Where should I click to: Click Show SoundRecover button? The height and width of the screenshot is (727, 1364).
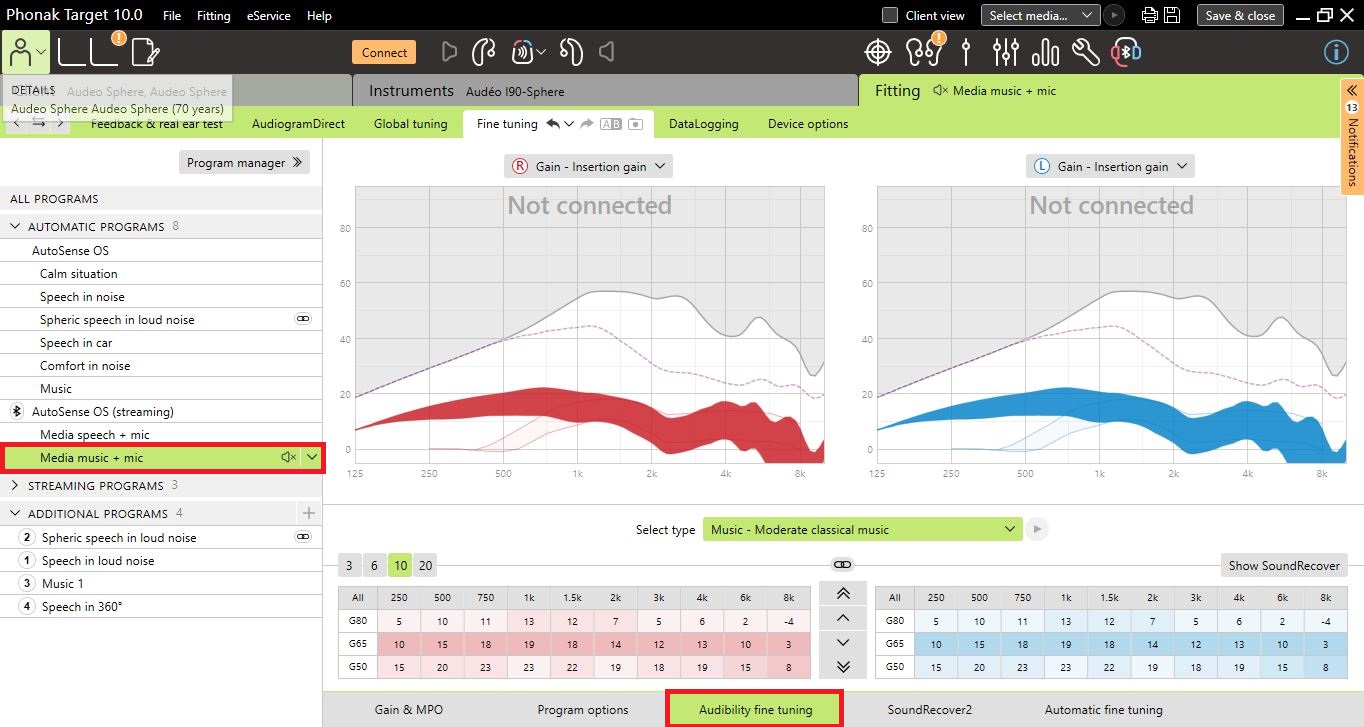[1284, 565]
